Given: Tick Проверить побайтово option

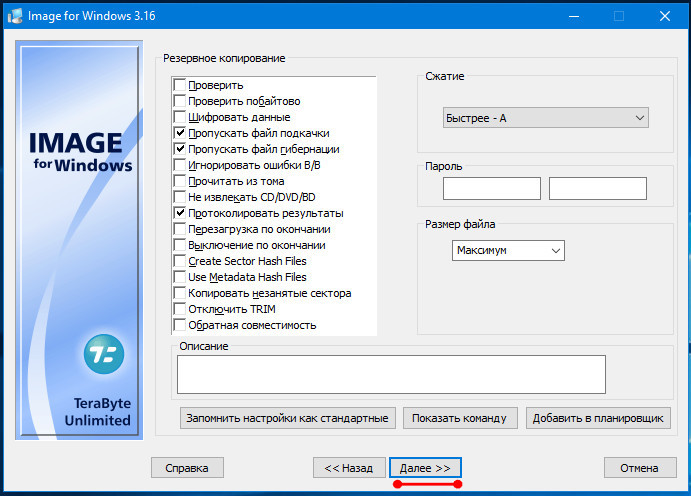Looking at the screenshot, I should [x=179, y=101].
